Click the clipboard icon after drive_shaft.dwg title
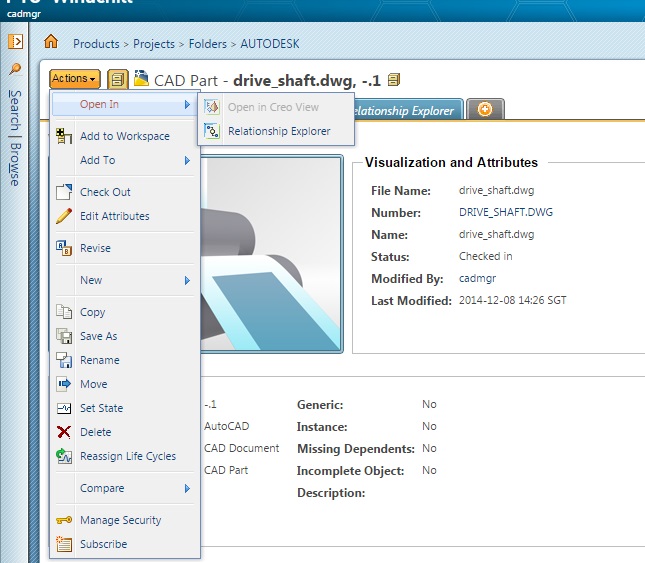The width and height of the screenshot is (645, 563). click(394, 79)
